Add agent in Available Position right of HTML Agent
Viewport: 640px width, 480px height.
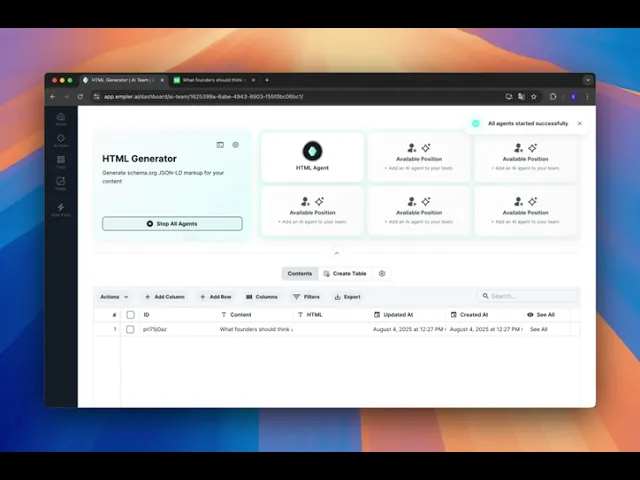(x=419, y=157)
